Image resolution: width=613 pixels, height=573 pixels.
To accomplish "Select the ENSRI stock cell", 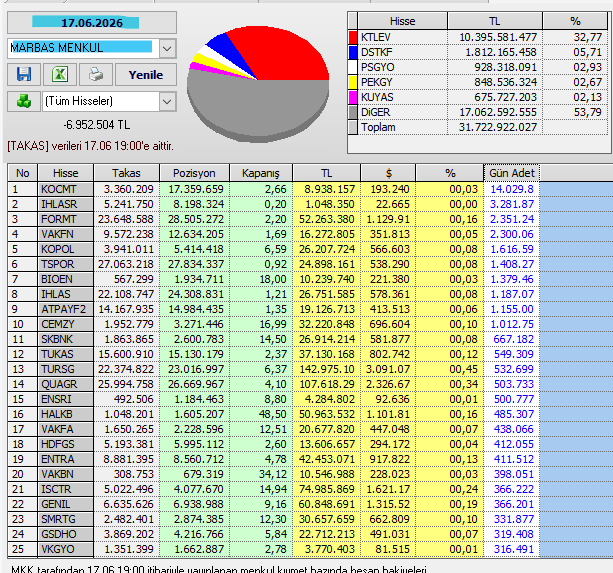I will coord(66,399).
